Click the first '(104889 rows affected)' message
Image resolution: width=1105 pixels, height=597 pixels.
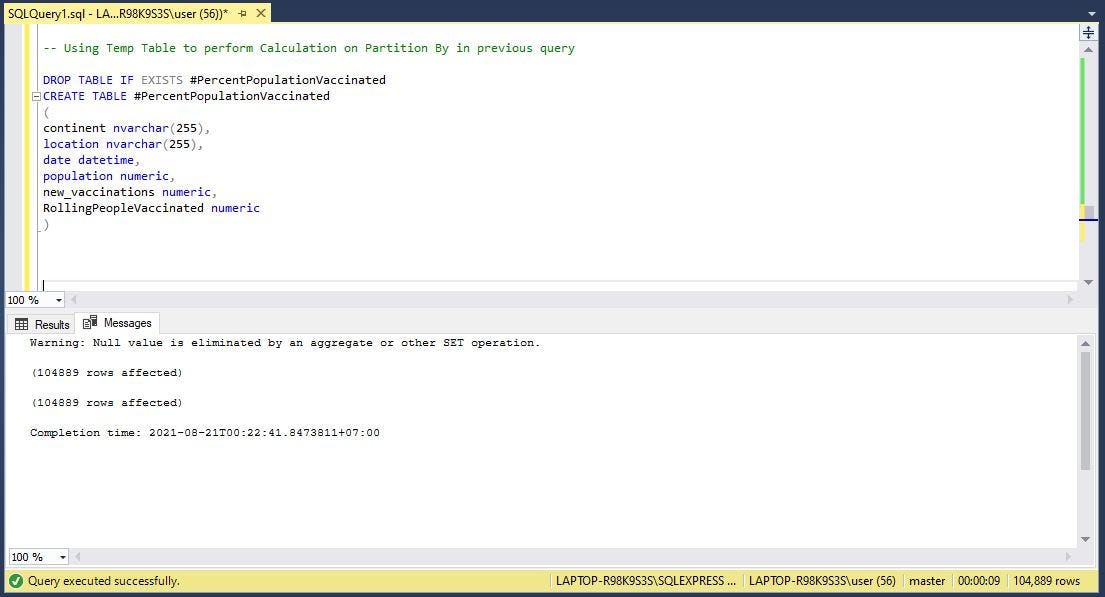106,373
